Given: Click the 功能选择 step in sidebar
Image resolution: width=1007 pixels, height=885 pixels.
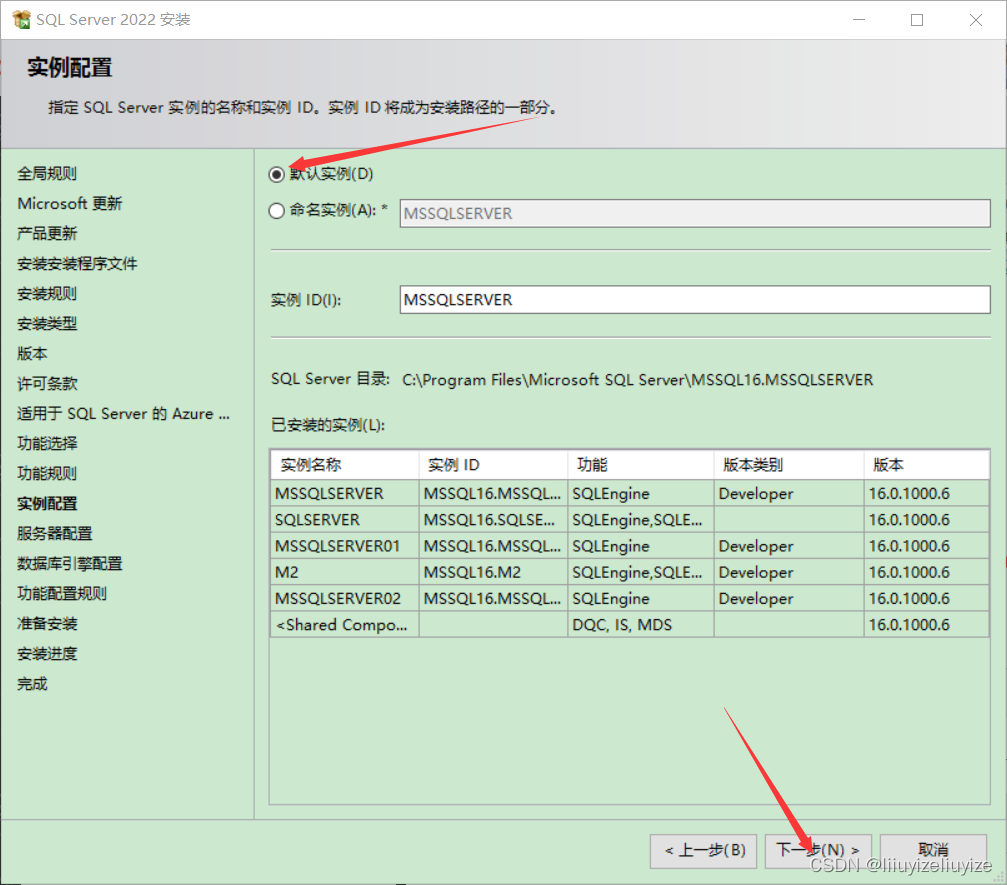Looking at the screenshot, I should 47,443.
